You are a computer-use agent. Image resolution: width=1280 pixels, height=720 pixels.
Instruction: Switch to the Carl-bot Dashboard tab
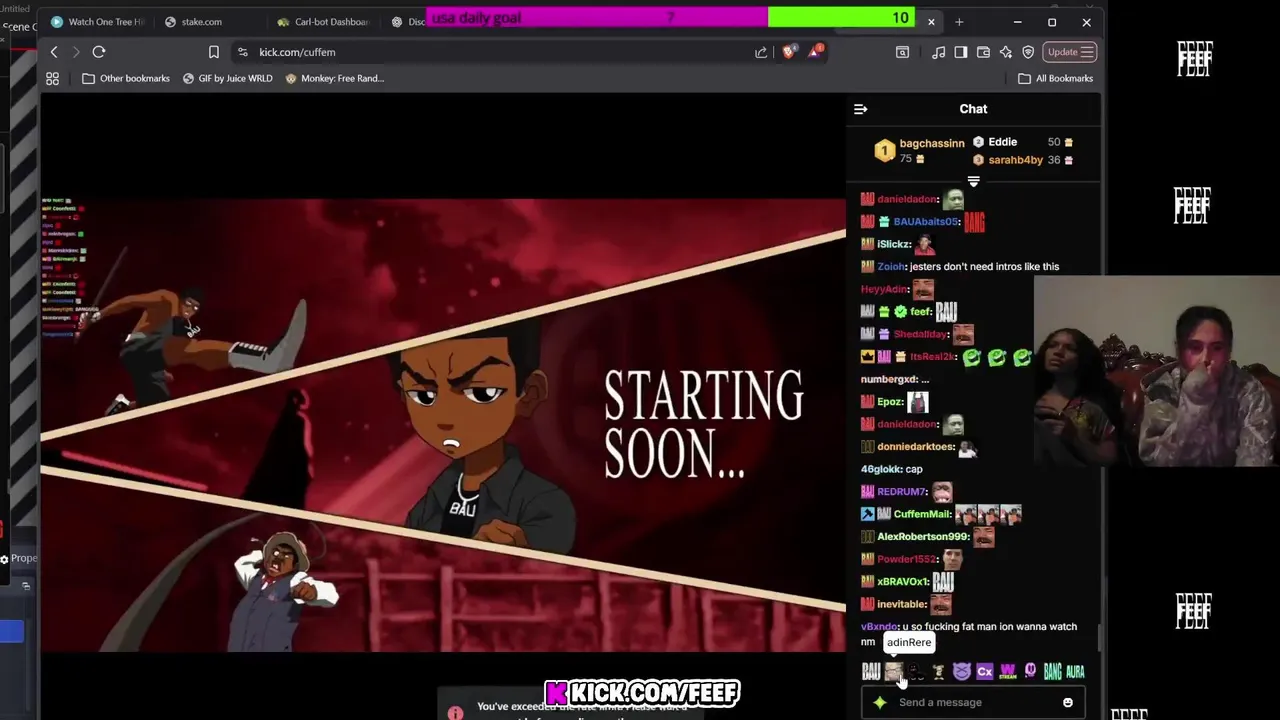(325, 21)
